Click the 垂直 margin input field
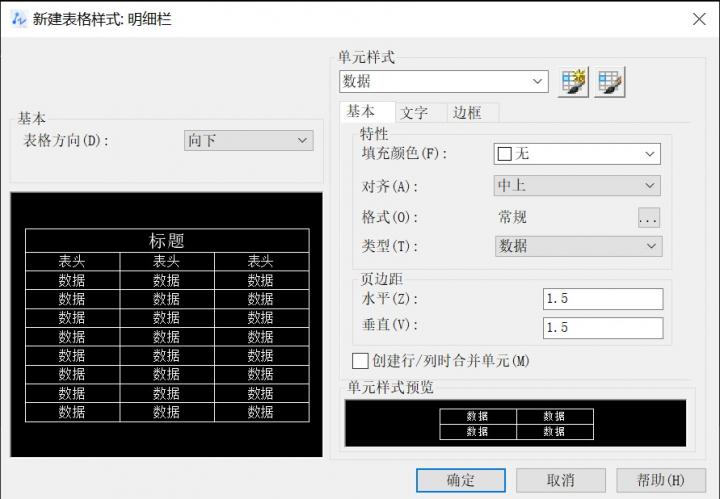This screenshot has height=499, width=720. click(603, 327)
